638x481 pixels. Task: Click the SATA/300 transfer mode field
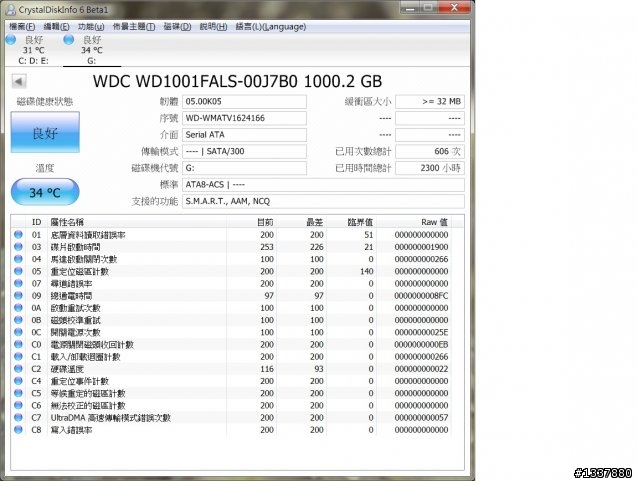point(244,151)
